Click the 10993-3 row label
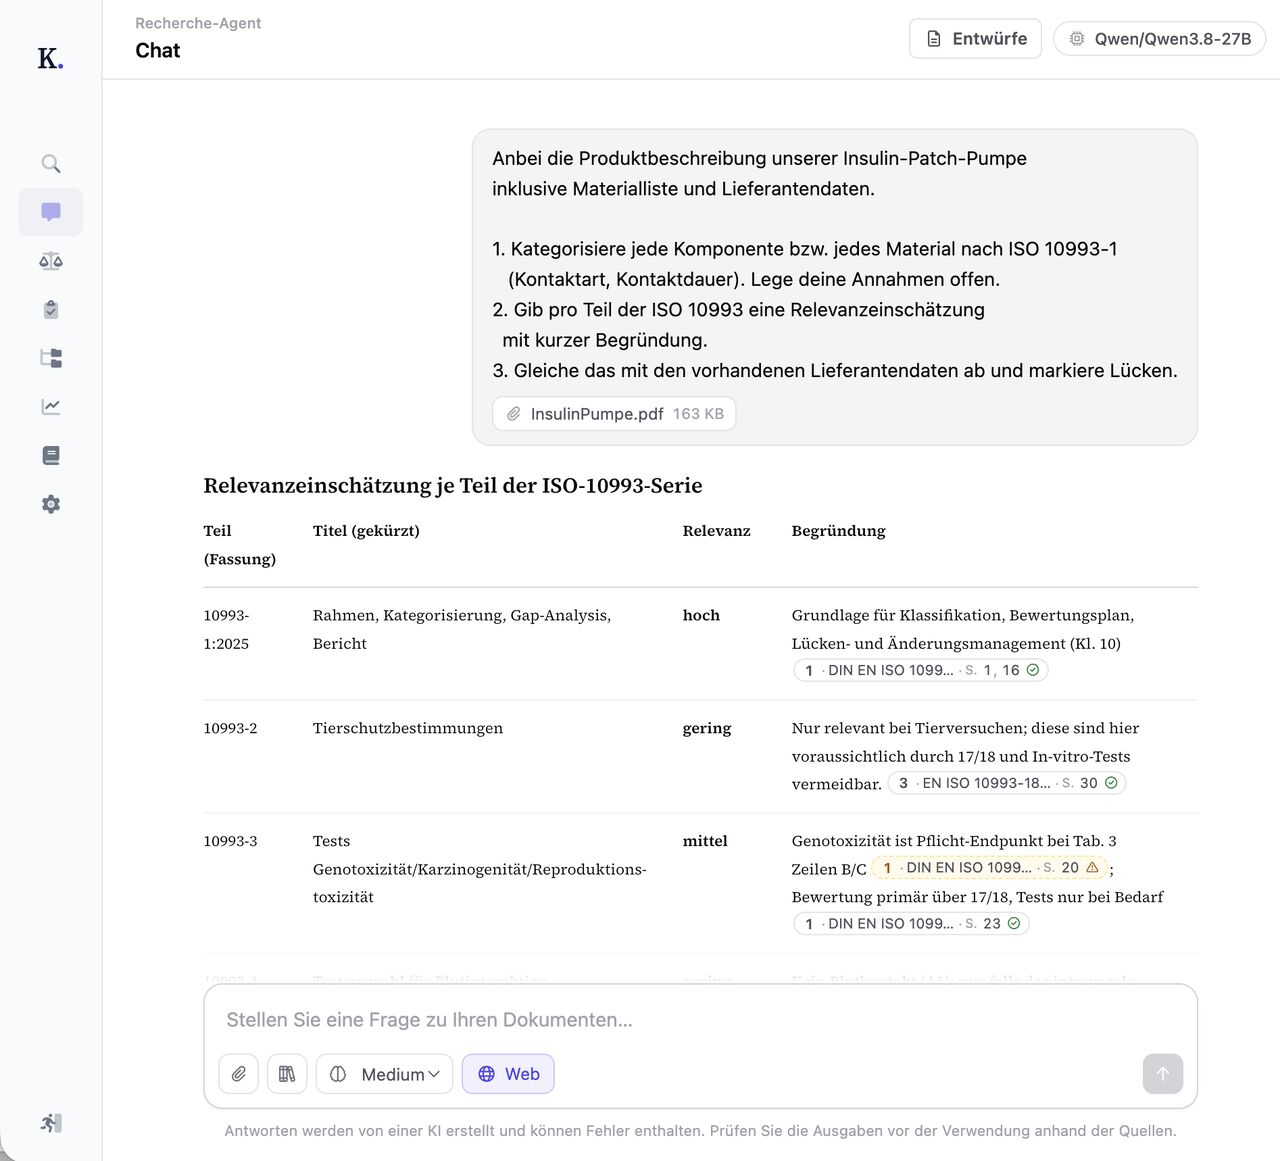The height and width of the screenshot is (1161, 1280). 231,841
